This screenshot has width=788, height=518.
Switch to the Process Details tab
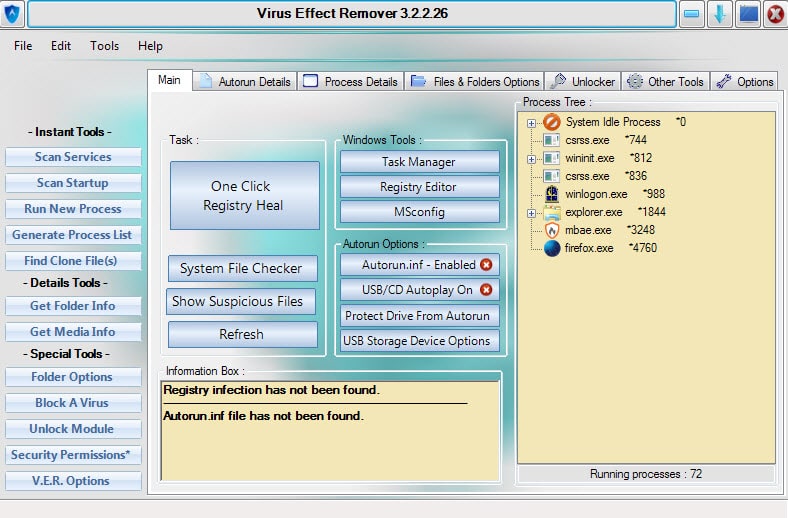pyautogui.click(x=350, y=82)
